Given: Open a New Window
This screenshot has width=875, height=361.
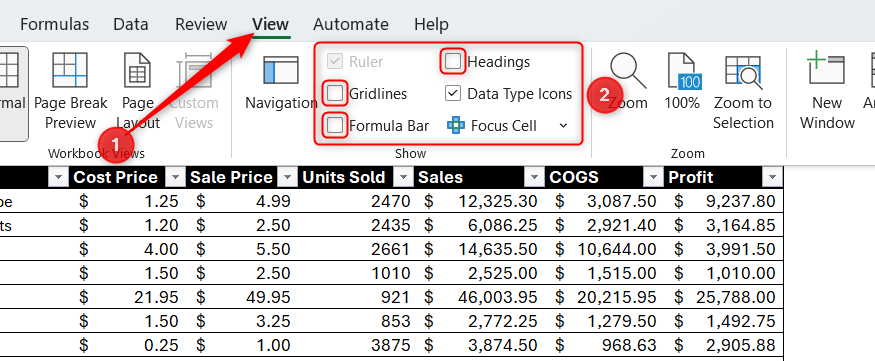Looking at the screenshot, I should [827, 92].
